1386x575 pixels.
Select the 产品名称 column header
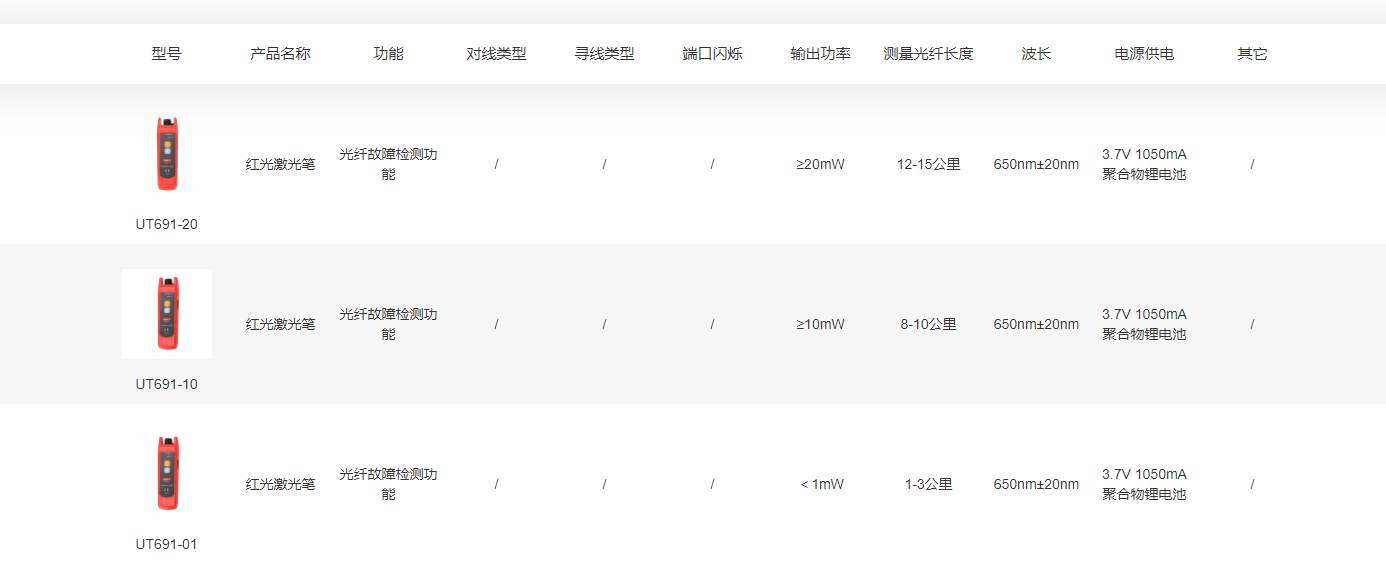click(280, 54)
